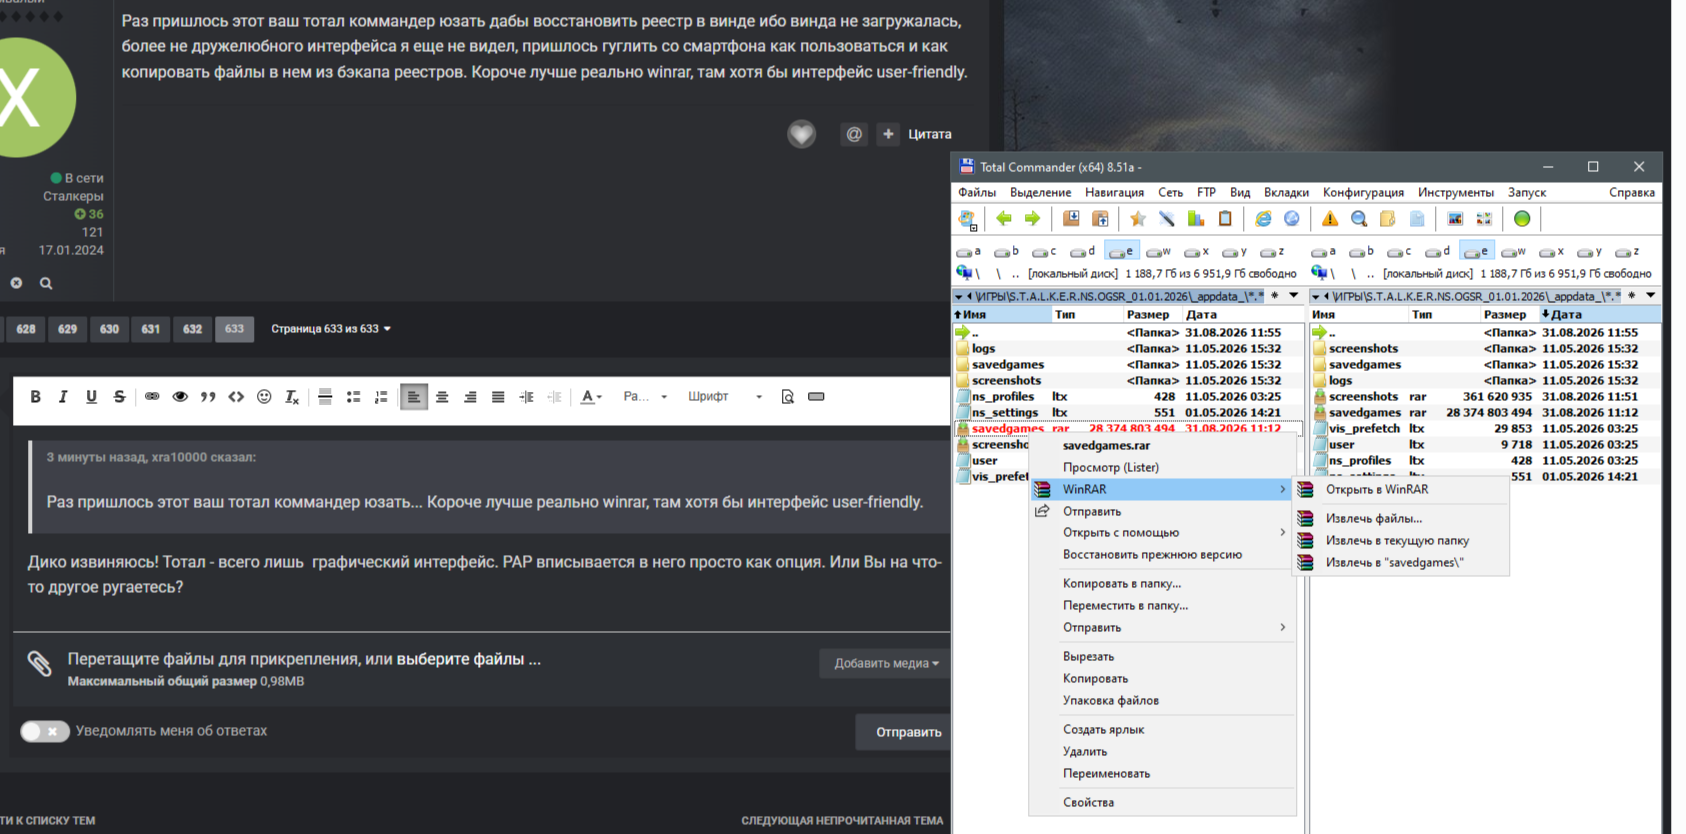Open the Добавить медиа dropdown
This screenshot has height=834, width=1686.
pyautogui.click(x=886, y=663)
